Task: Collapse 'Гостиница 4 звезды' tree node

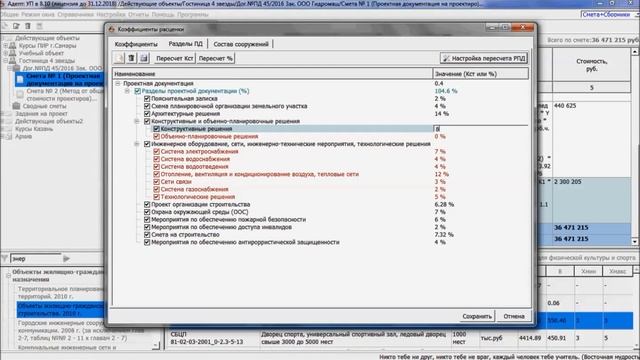Action: point(6,61)
